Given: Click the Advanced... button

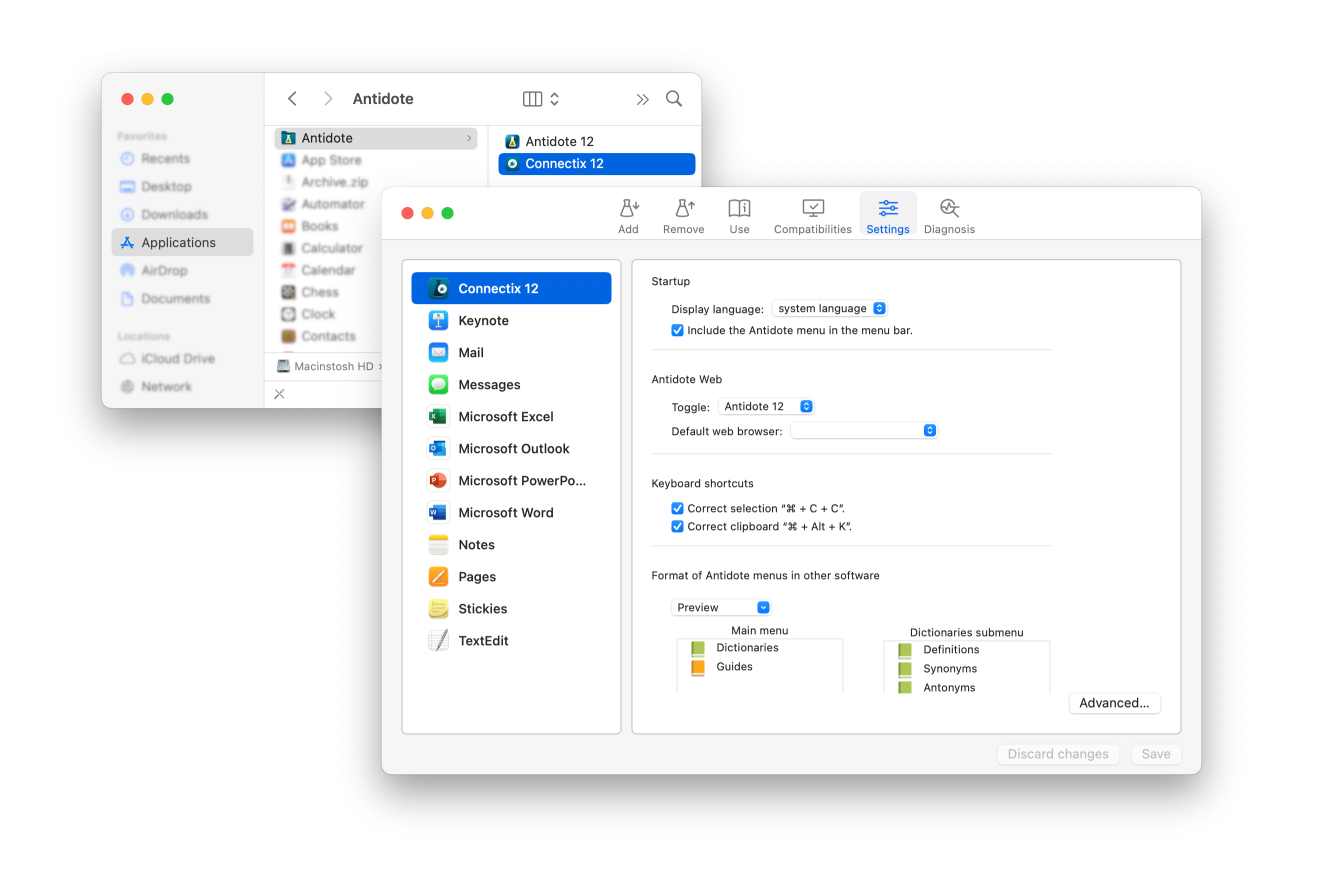Looking at the screenshot, I should pos(1114,703).
